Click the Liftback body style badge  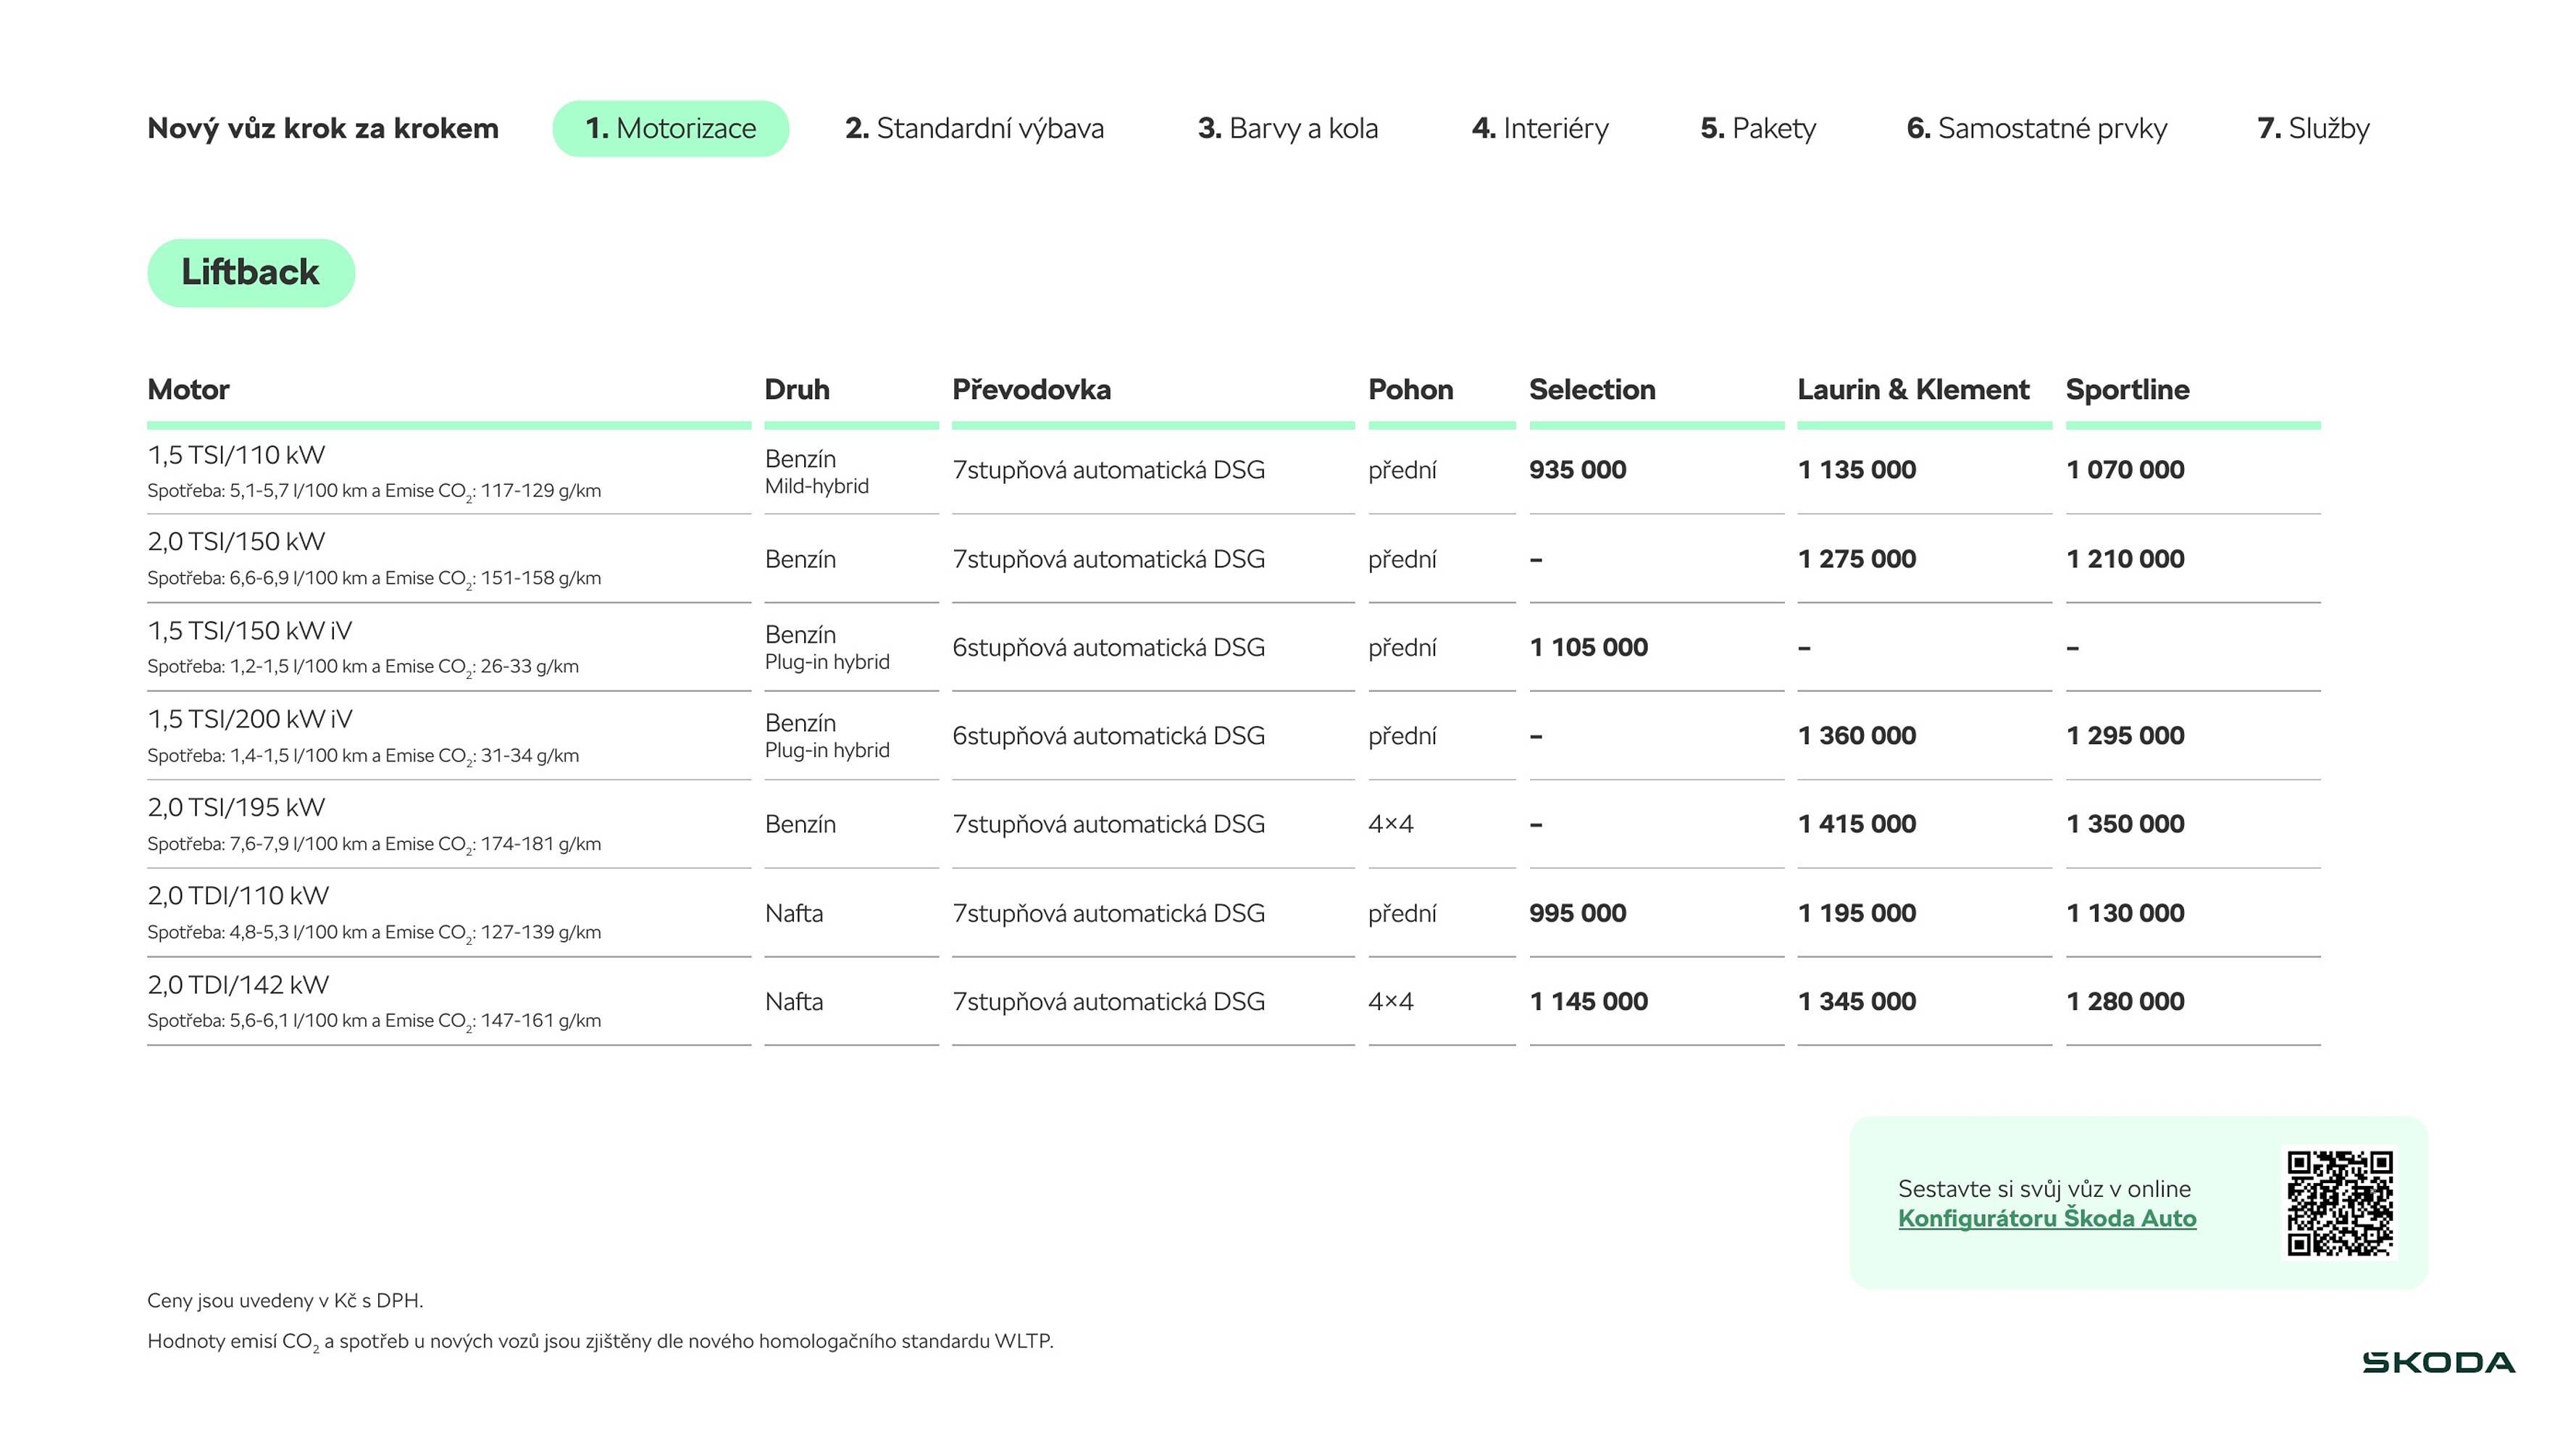click(250, 272)
